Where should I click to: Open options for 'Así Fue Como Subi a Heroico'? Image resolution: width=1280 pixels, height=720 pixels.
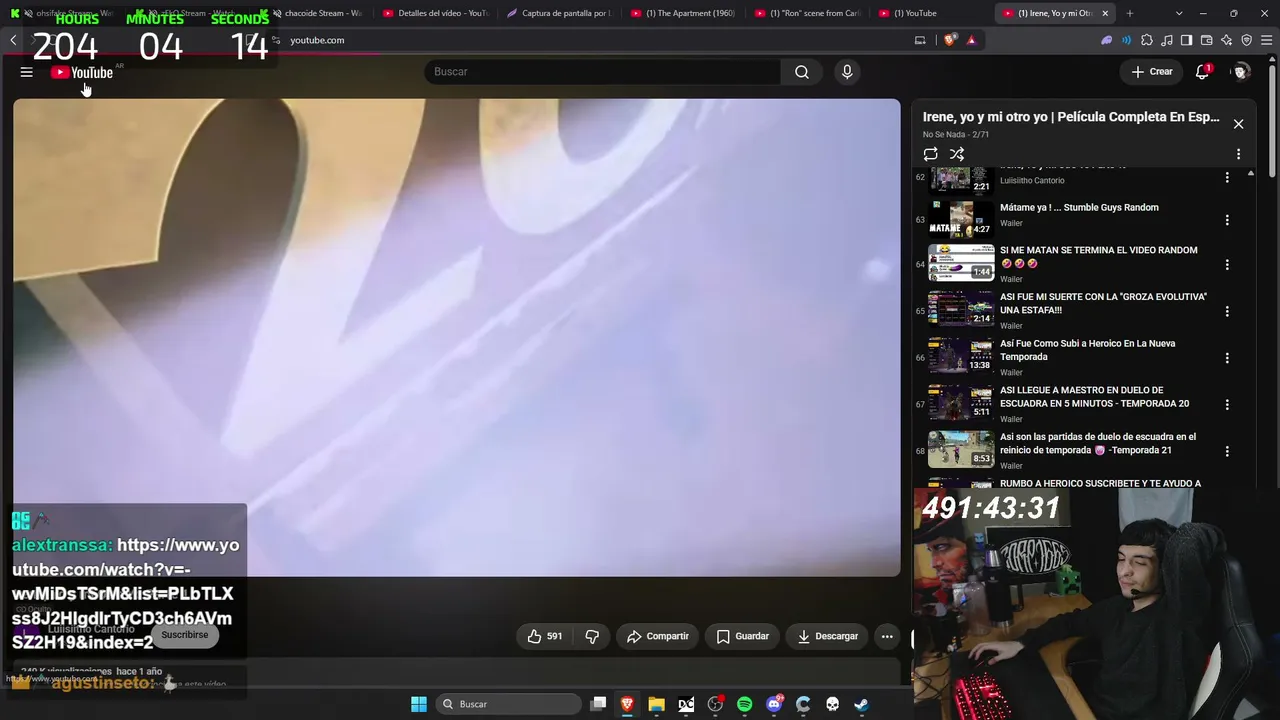pyautogui.click(x=1227, y=358)
